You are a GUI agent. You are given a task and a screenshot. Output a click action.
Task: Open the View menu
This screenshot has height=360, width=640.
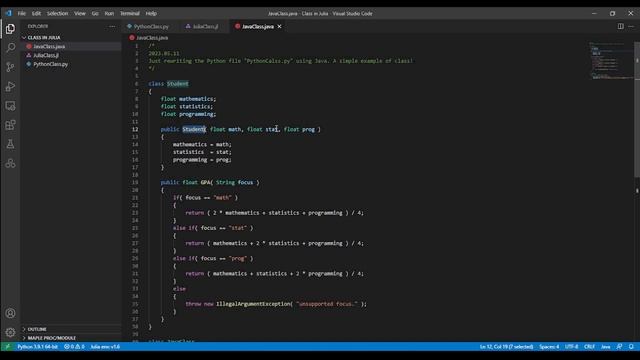(80, 13)
